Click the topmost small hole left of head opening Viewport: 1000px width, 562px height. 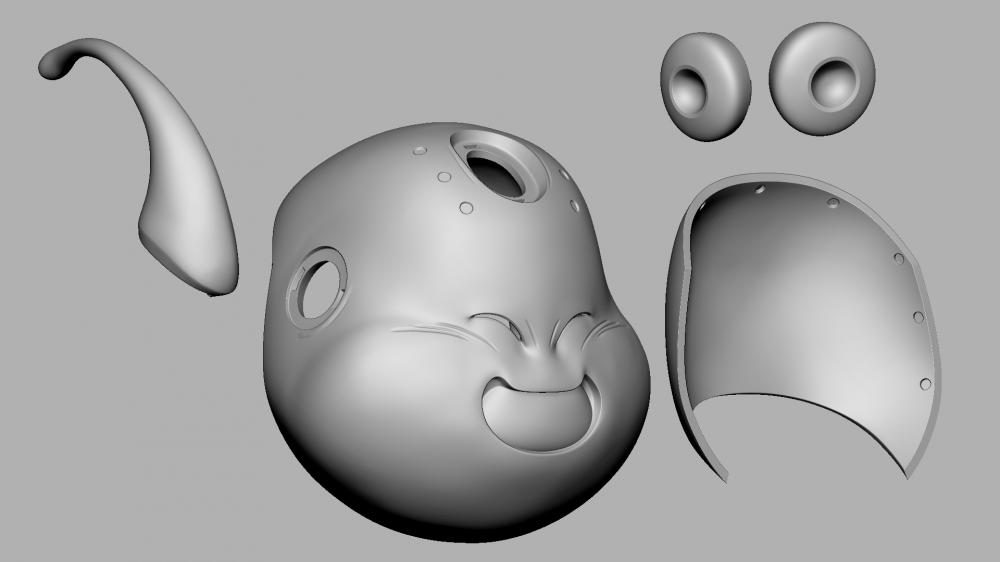(419, 151)
